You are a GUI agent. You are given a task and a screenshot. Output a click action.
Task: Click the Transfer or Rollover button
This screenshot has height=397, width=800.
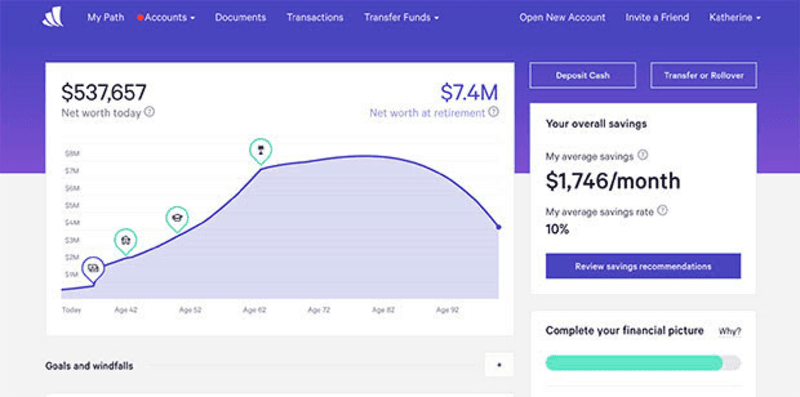(704, 76)
